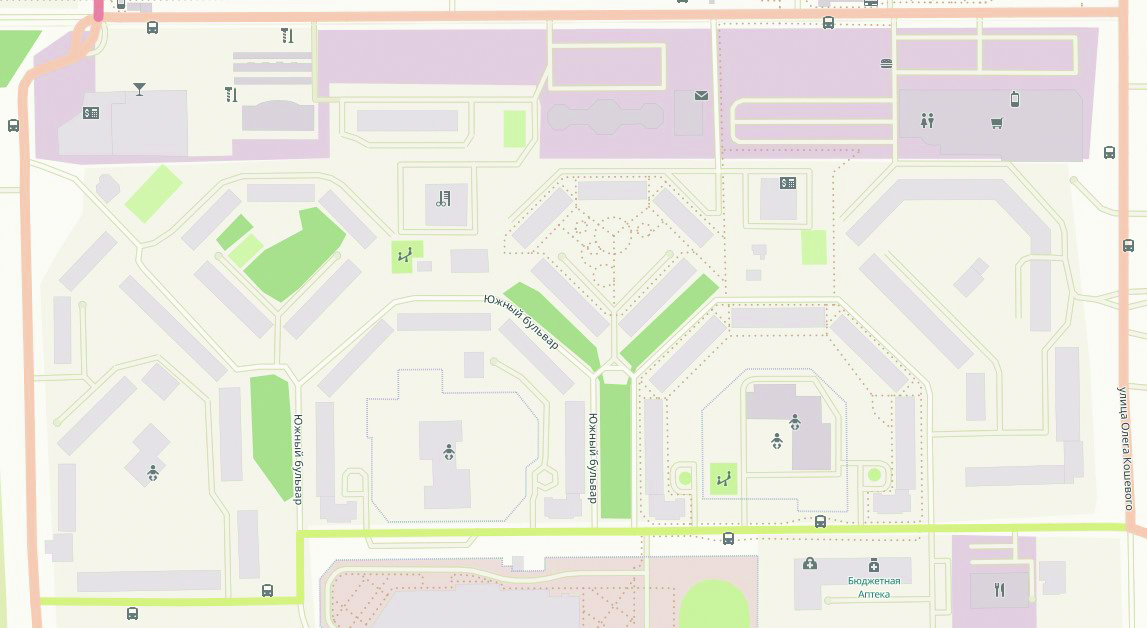Click the playground icon near the hairdresser

click(404, 257)
